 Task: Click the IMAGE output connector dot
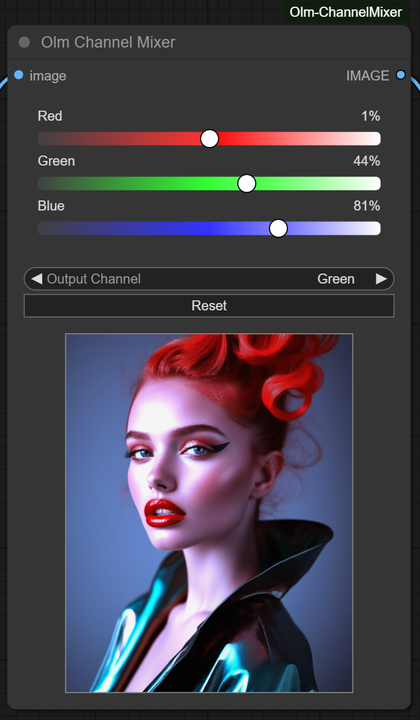(401, 74)
